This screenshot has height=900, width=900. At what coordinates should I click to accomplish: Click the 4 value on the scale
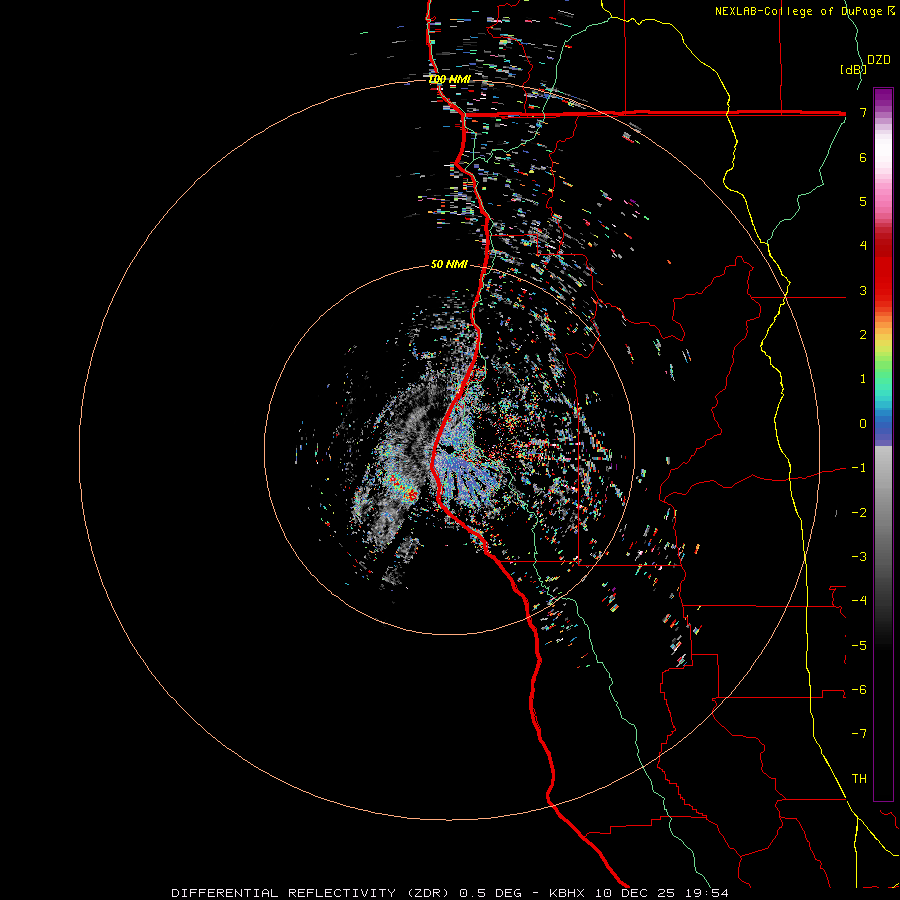point(863,246)
